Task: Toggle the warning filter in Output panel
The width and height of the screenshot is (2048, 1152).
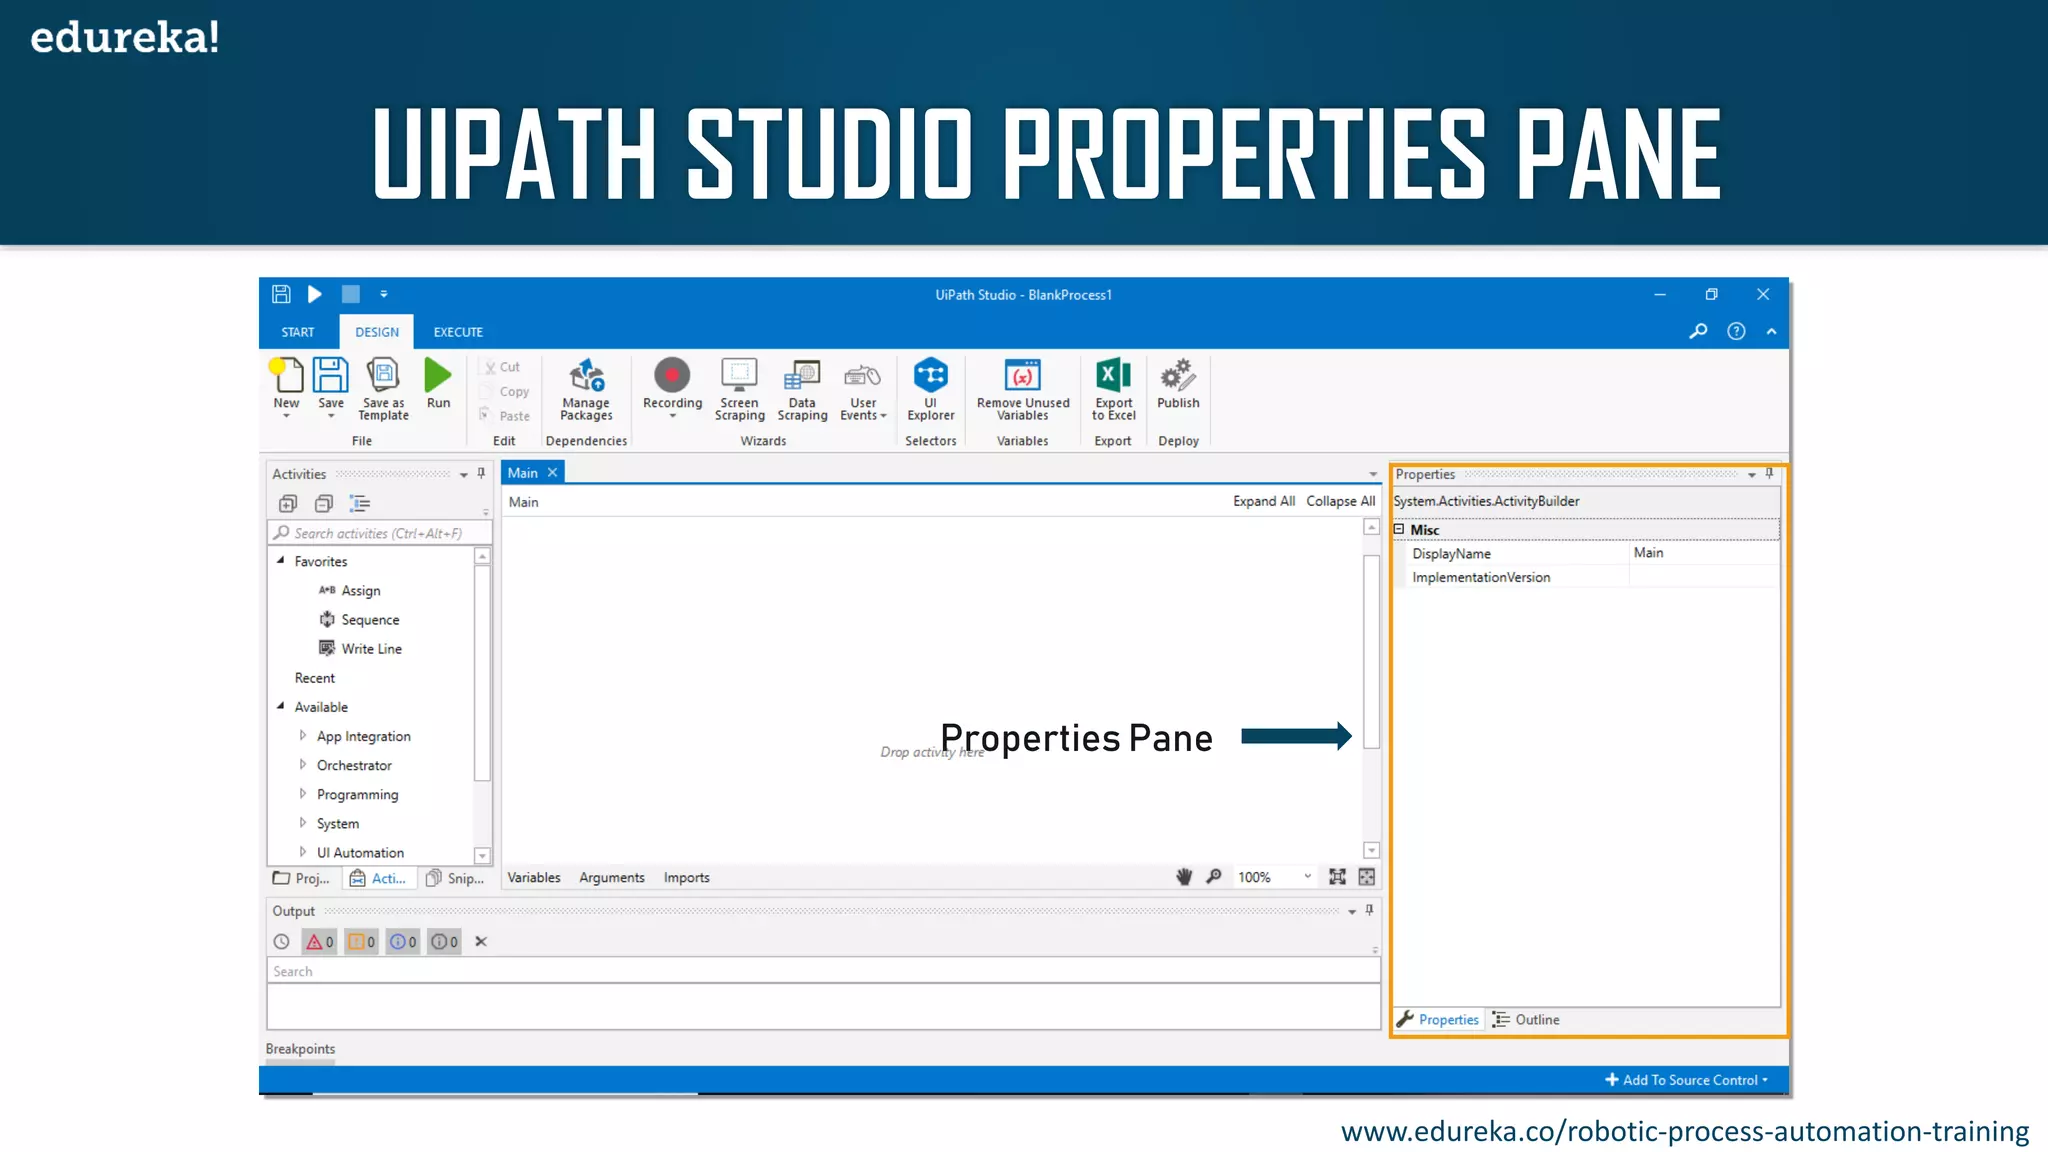Action: point(361,941)
